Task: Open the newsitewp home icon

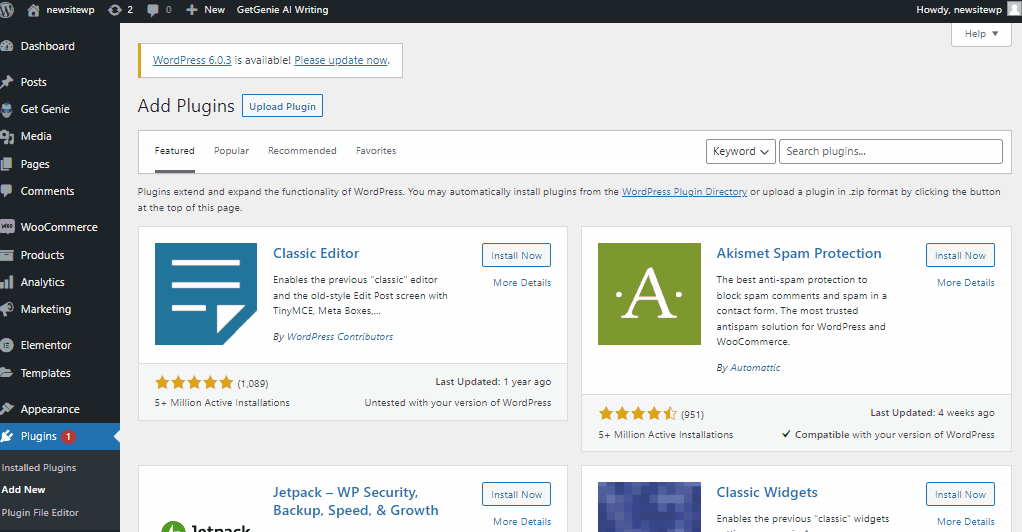Action: point(33,10)
